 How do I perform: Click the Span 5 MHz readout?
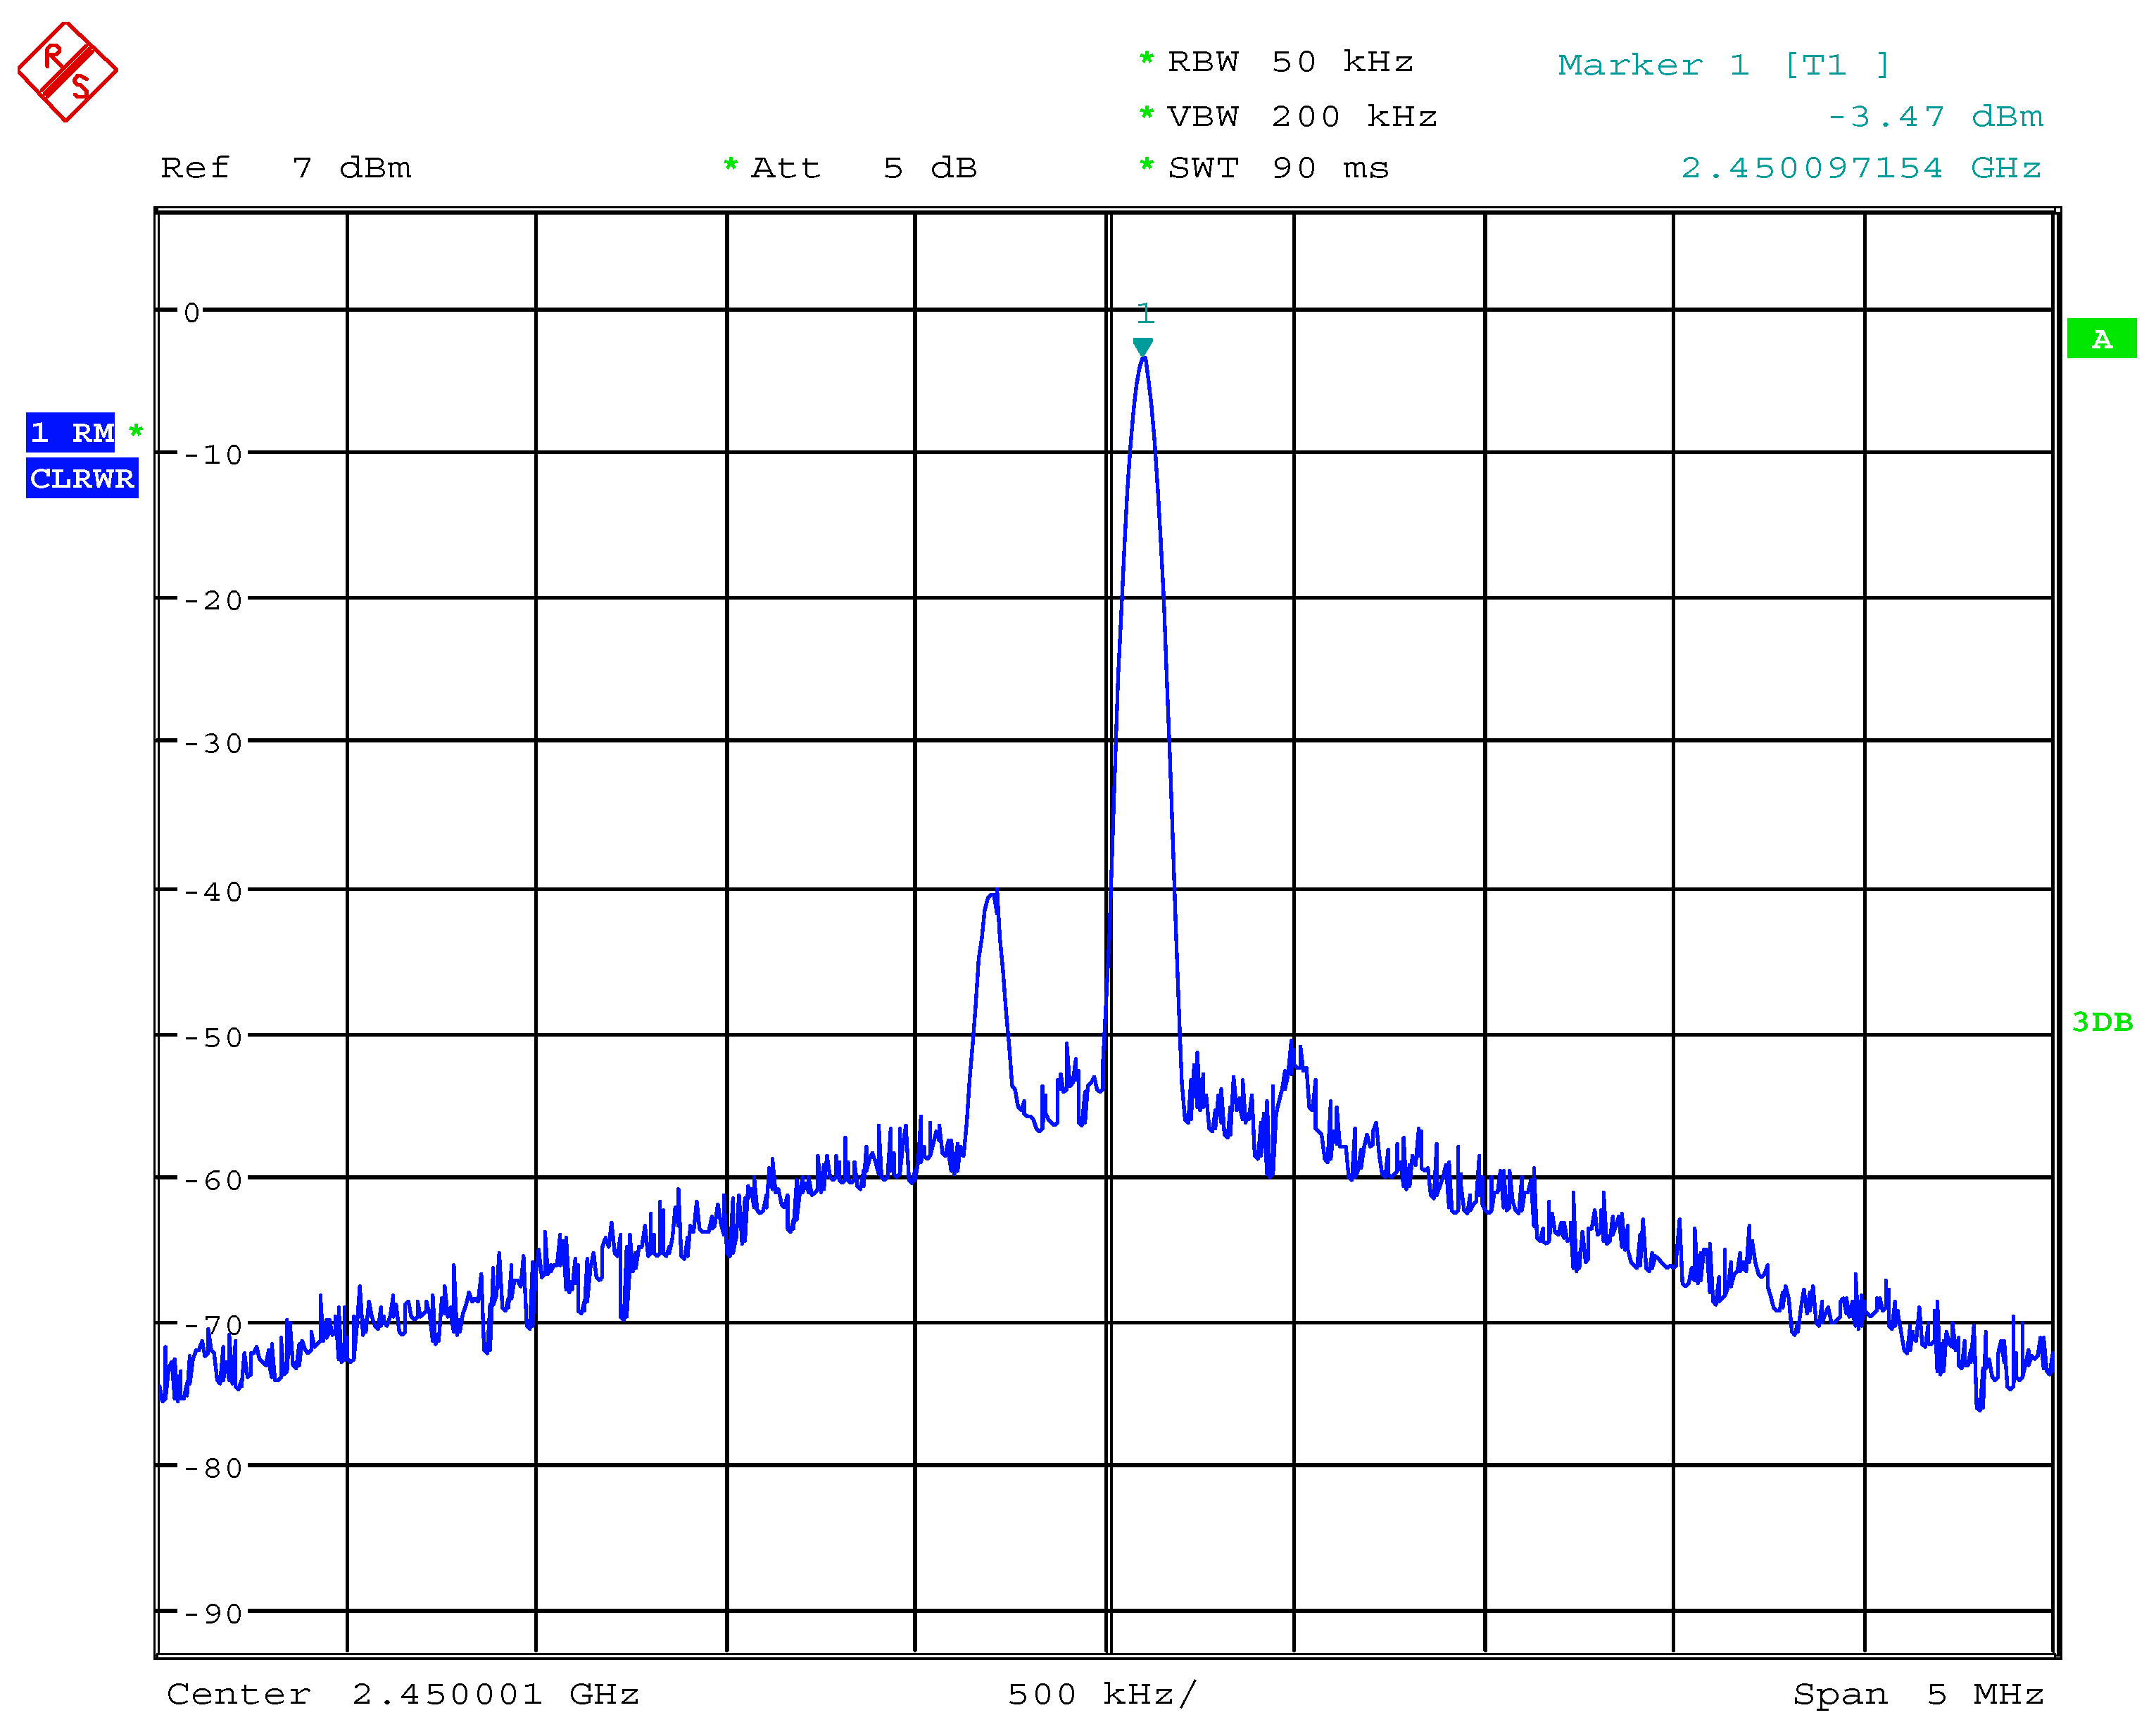tap(1919, 1694)
